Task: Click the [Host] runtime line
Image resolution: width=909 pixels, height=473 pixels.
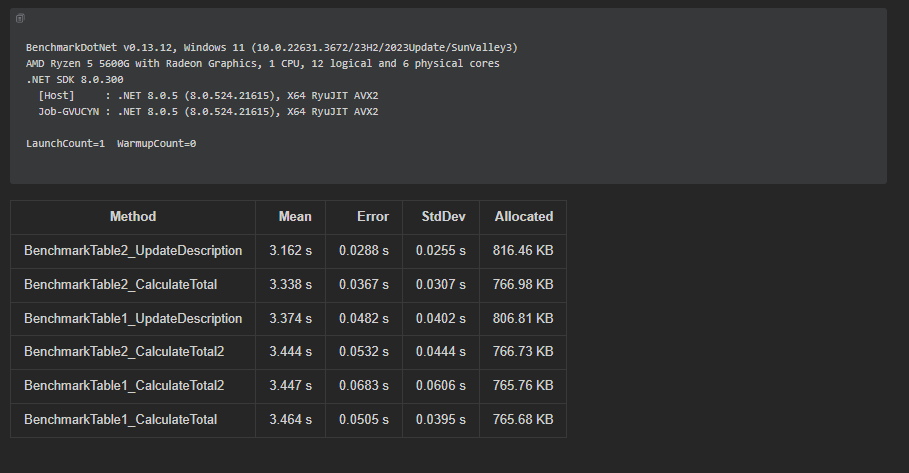Action: (x=208, y=96)
